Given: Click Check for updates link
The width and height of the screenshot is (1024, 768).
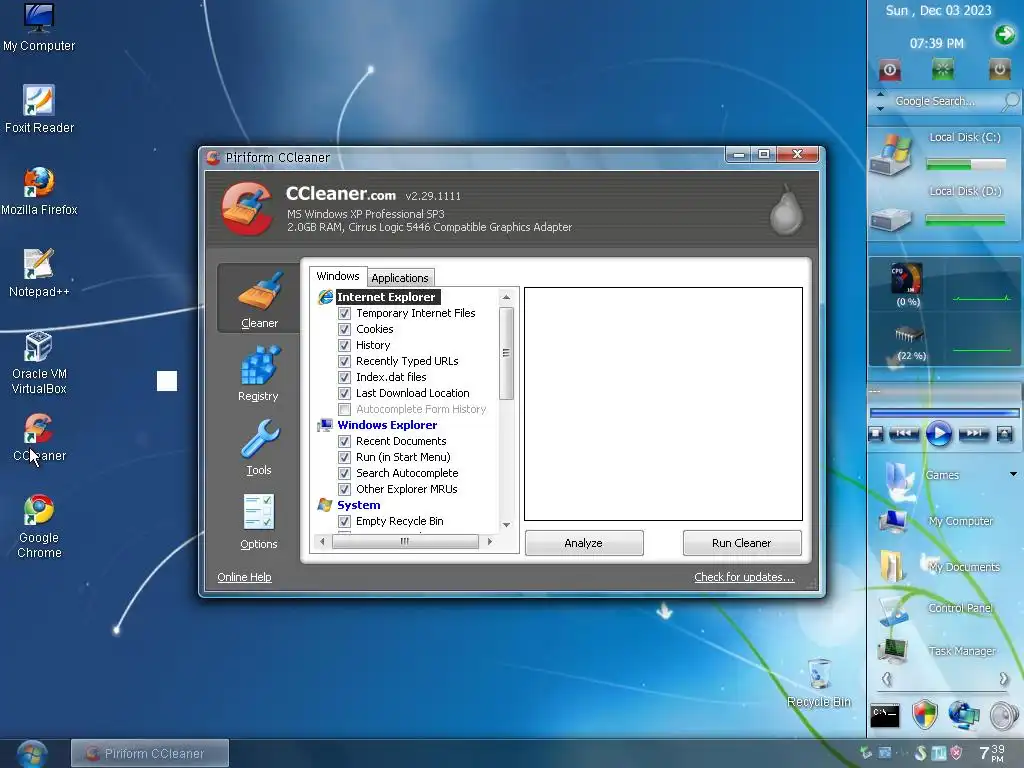Looking at the screenshot, I should [744, 577].
